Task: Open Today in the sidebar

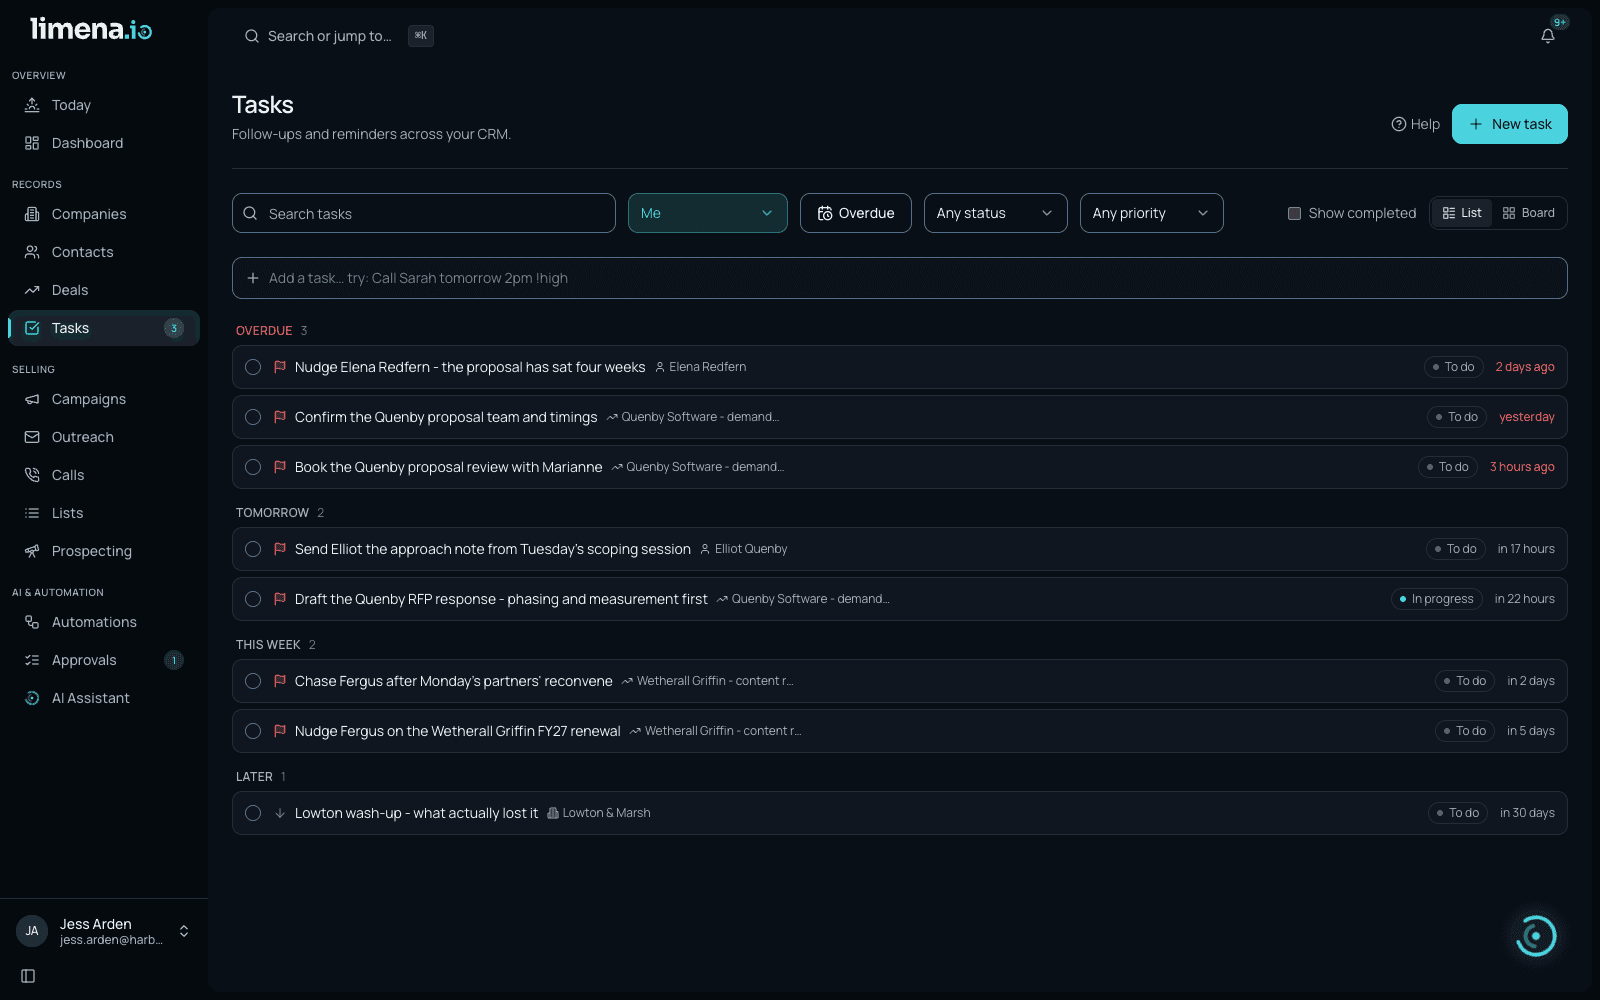Action: point(104,105)
